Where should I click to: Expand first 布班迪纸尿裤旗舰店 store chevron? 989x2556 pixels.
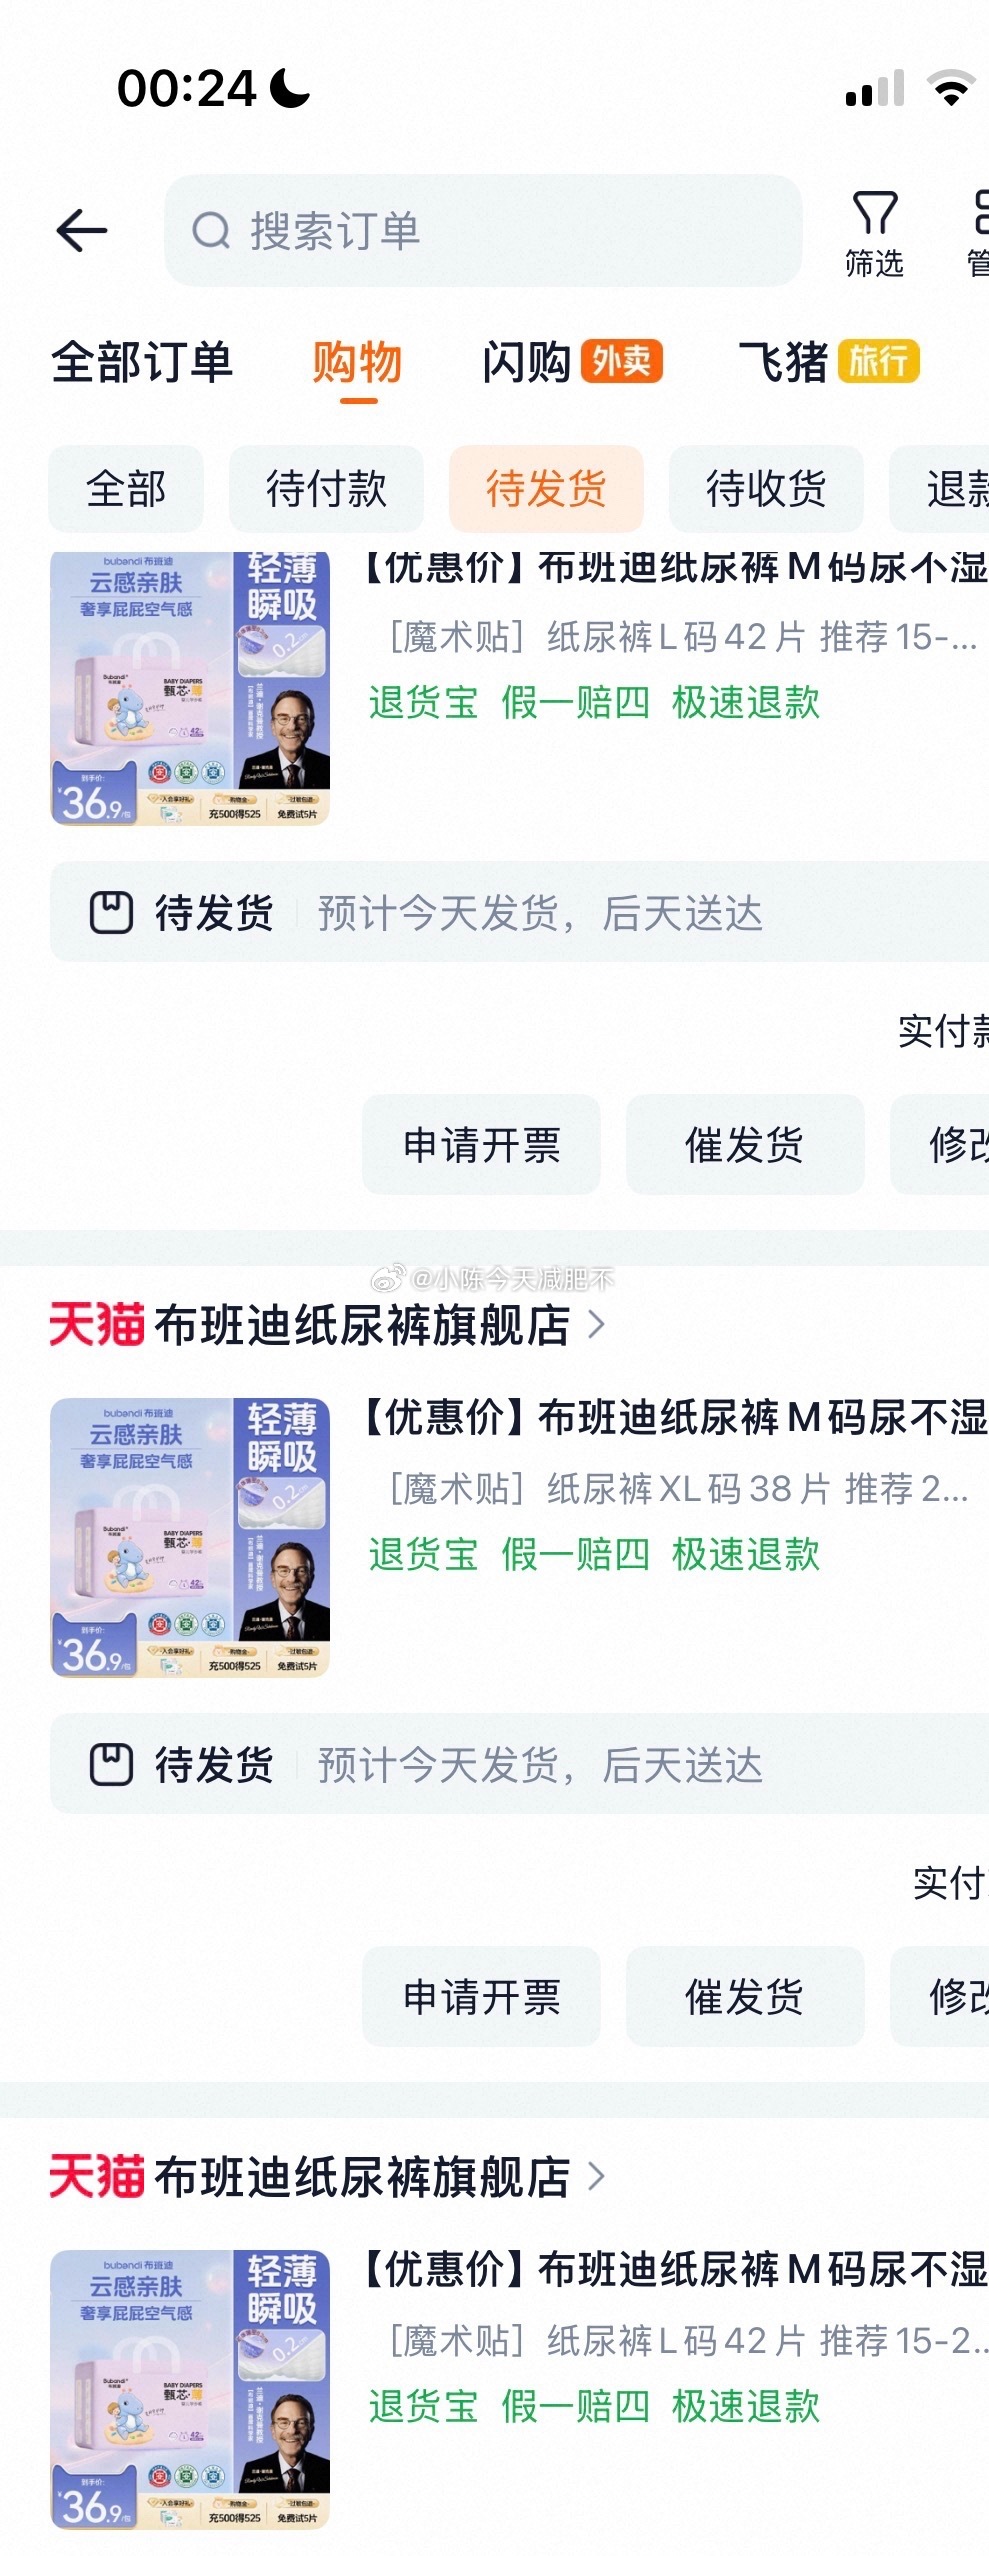pos(596,1325)
